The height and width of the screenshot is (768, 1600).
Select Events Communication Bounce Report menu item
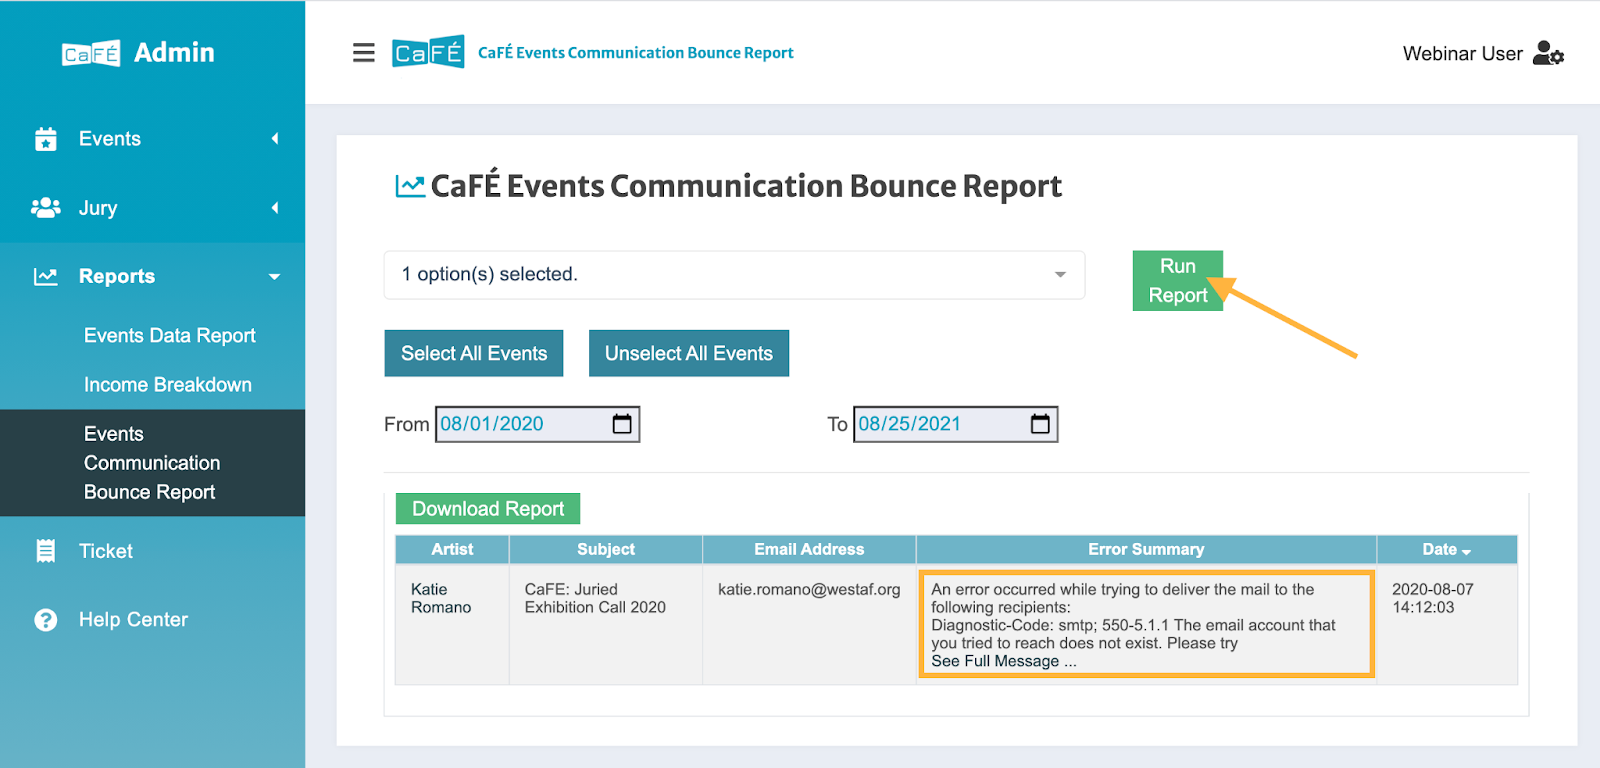coord(152,463)
